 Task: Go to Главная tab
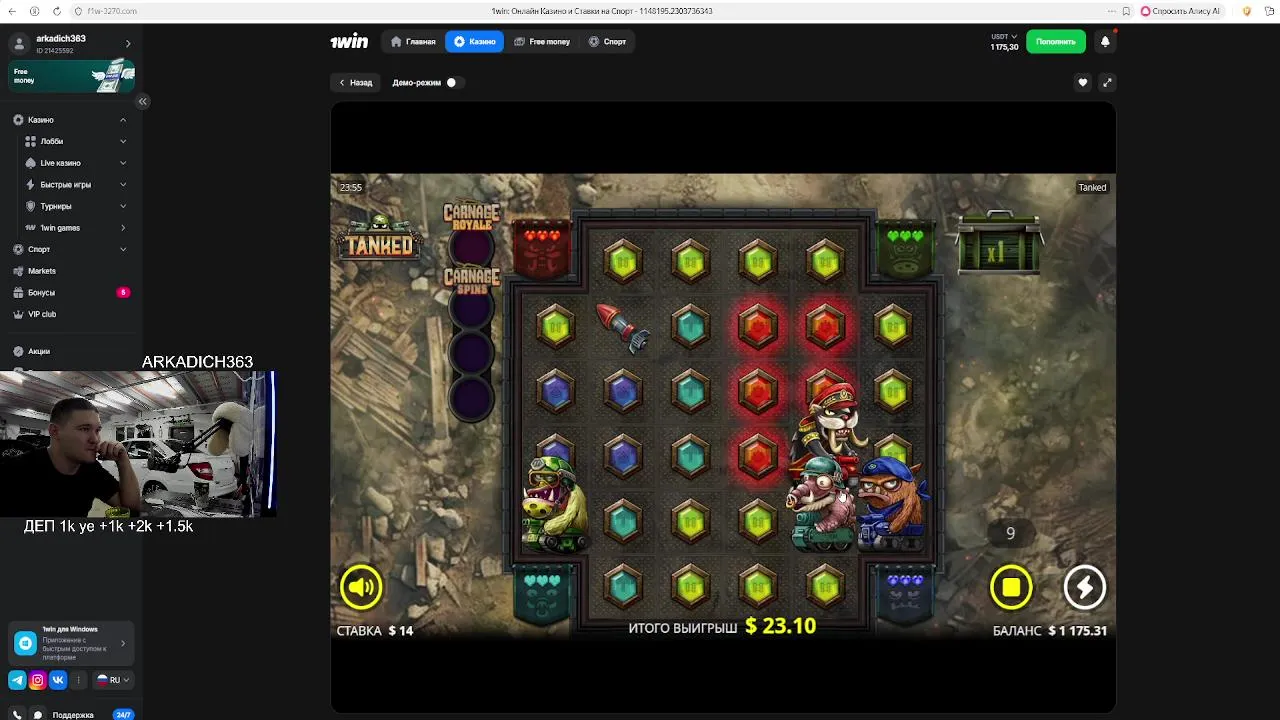[413, 42]
